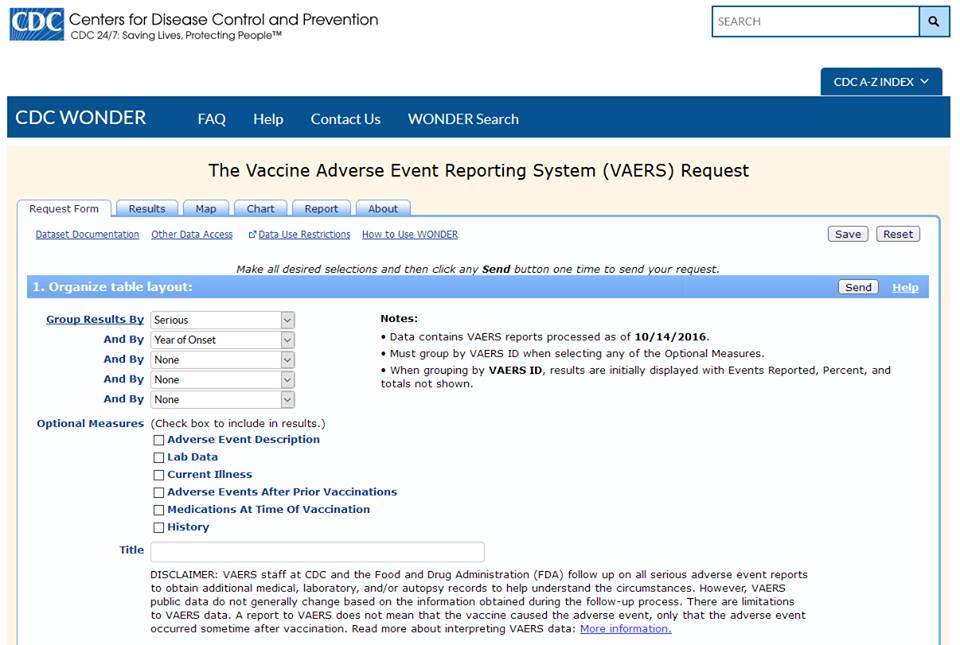The height and width of the screenshot is (645, 960).
Task: Click the CDC logo
Action: tap(37, 24)
